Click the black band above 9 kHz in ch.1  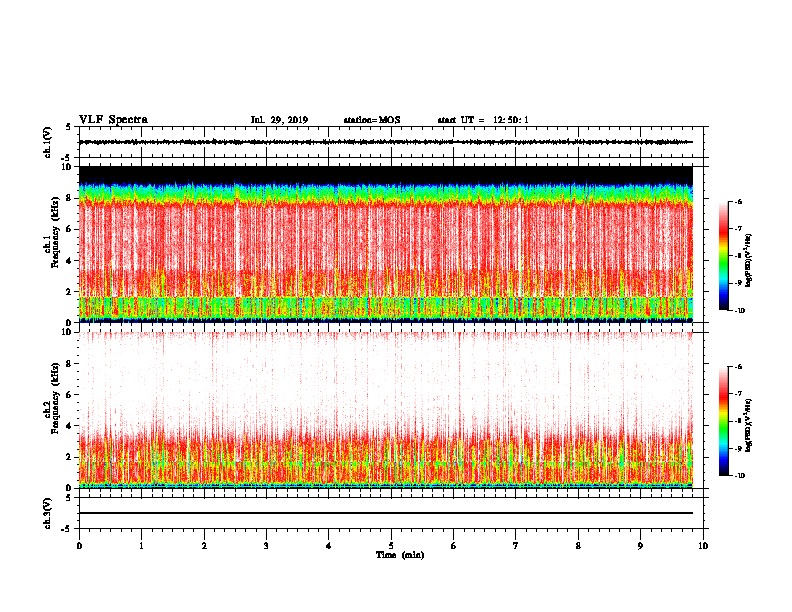pos(386,175)
